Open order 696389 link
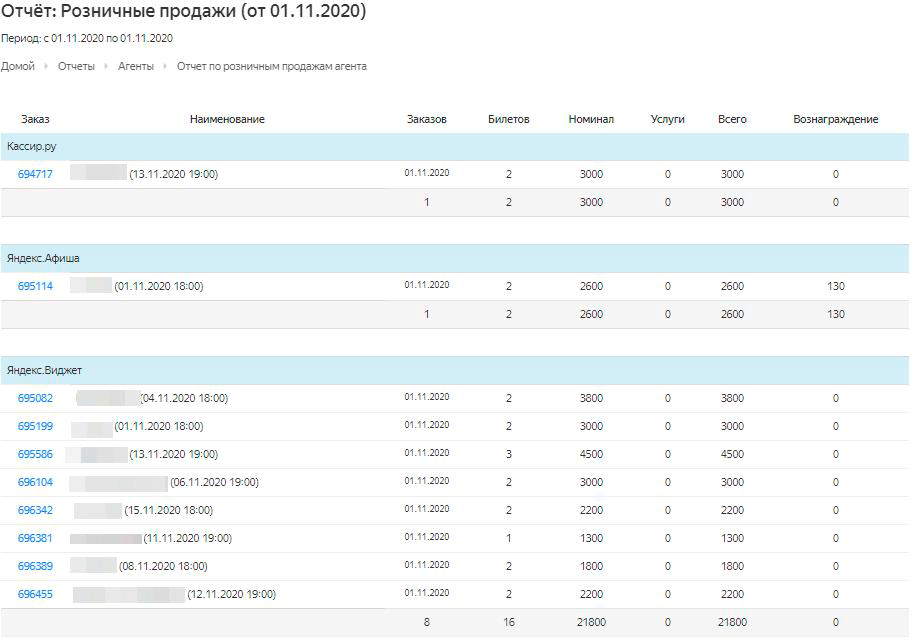The image size is (913, 640). tap(35, 566)
